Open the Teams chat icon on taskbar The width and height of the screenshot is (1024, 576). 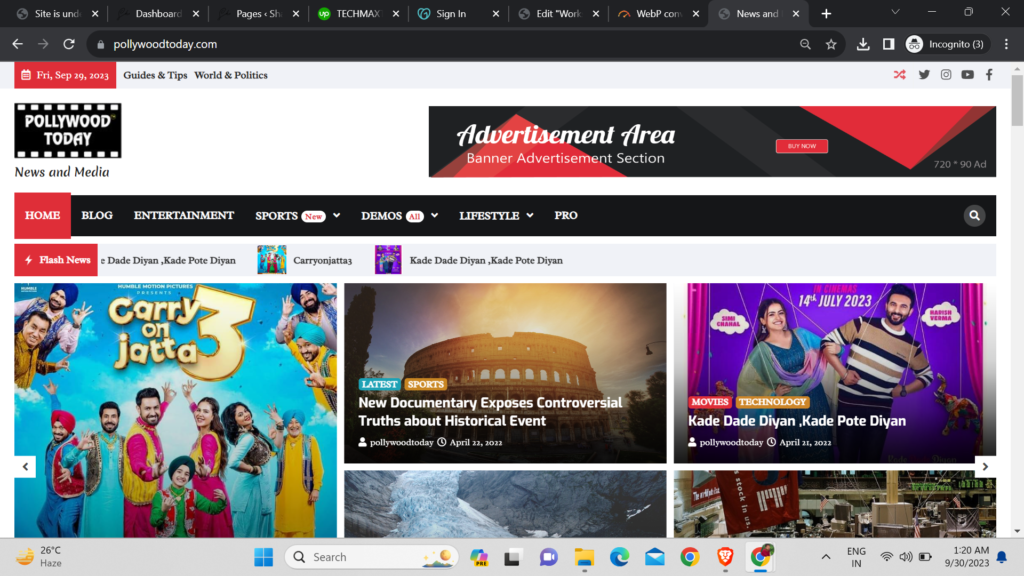tap(548, 557)
